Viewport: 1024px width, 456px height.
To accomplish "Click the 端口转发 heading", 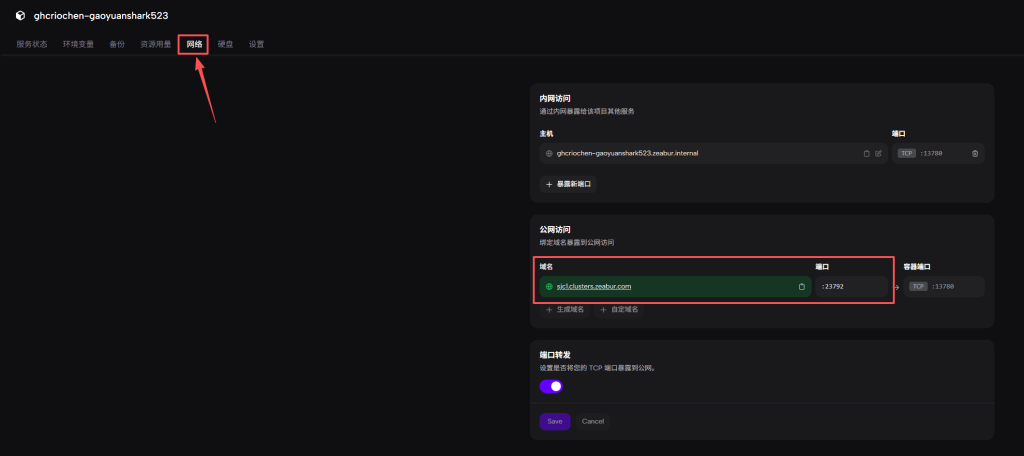I will 555,355.
